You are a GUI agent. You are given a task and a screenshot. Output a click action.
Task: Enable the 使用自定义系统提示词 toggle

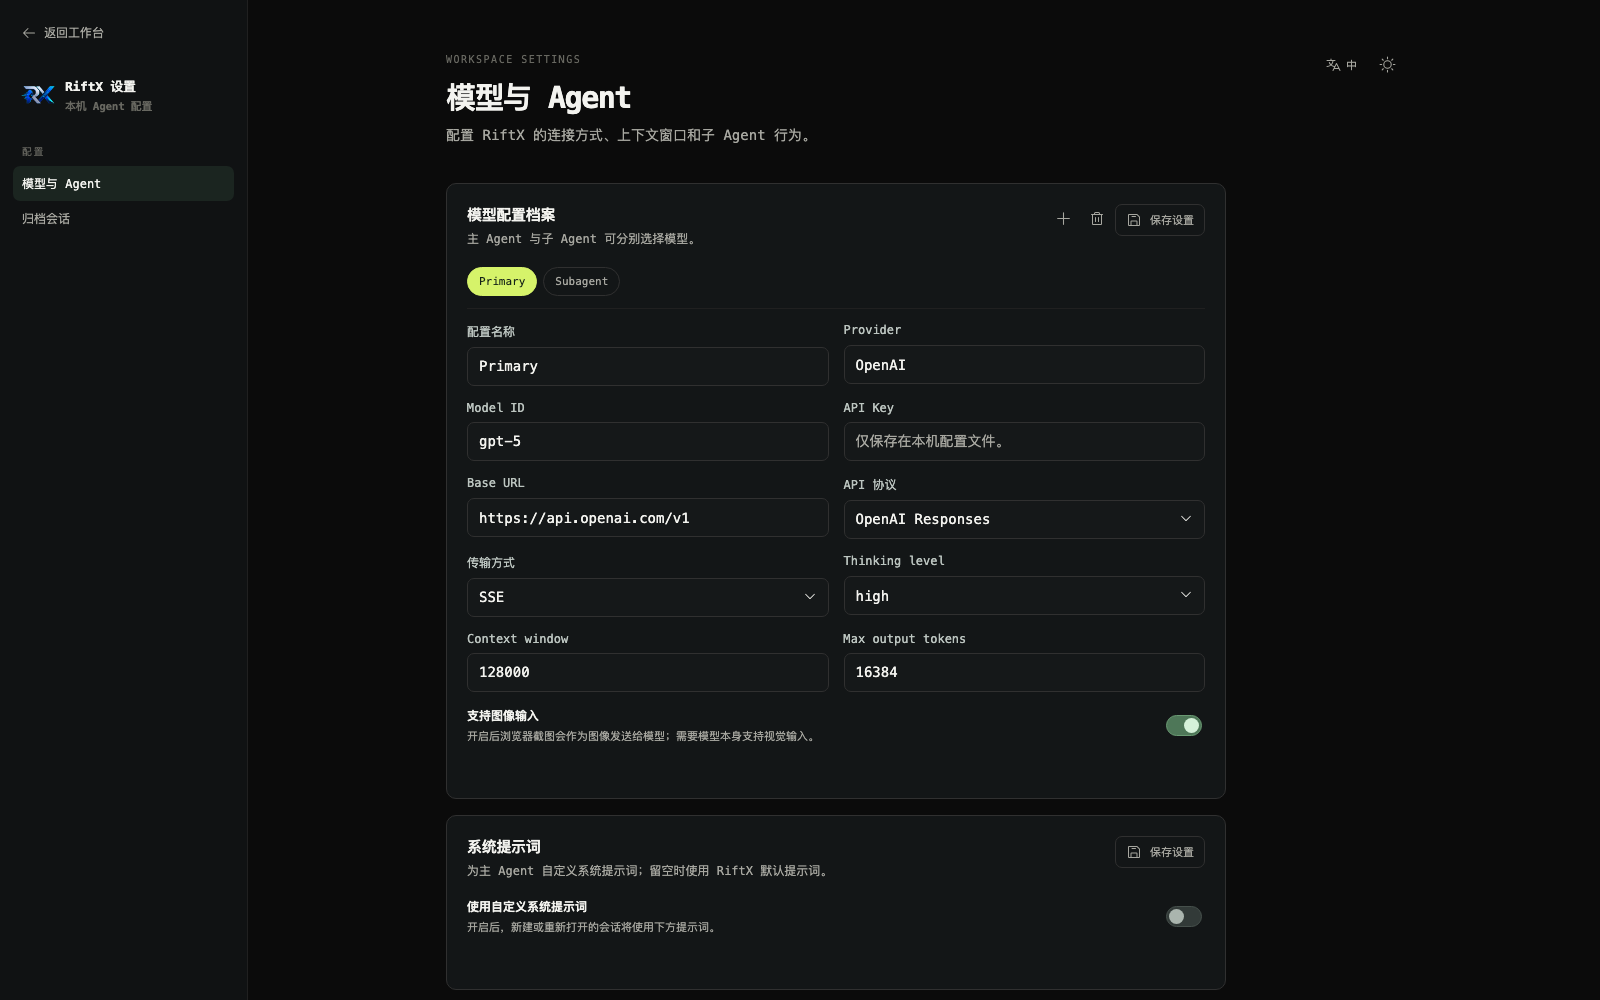click(1184, 917)
